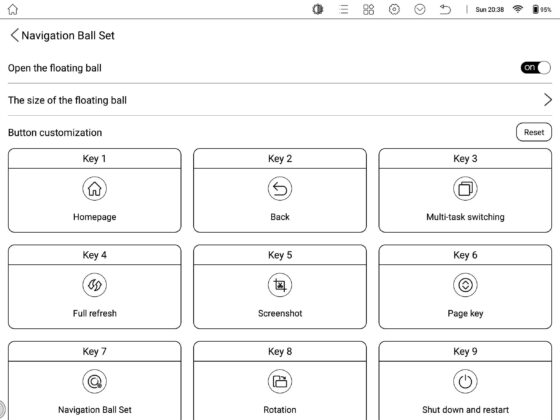560x420 pixels.
Task: Open the apps grid in the status bar
Action: point(368,9)
